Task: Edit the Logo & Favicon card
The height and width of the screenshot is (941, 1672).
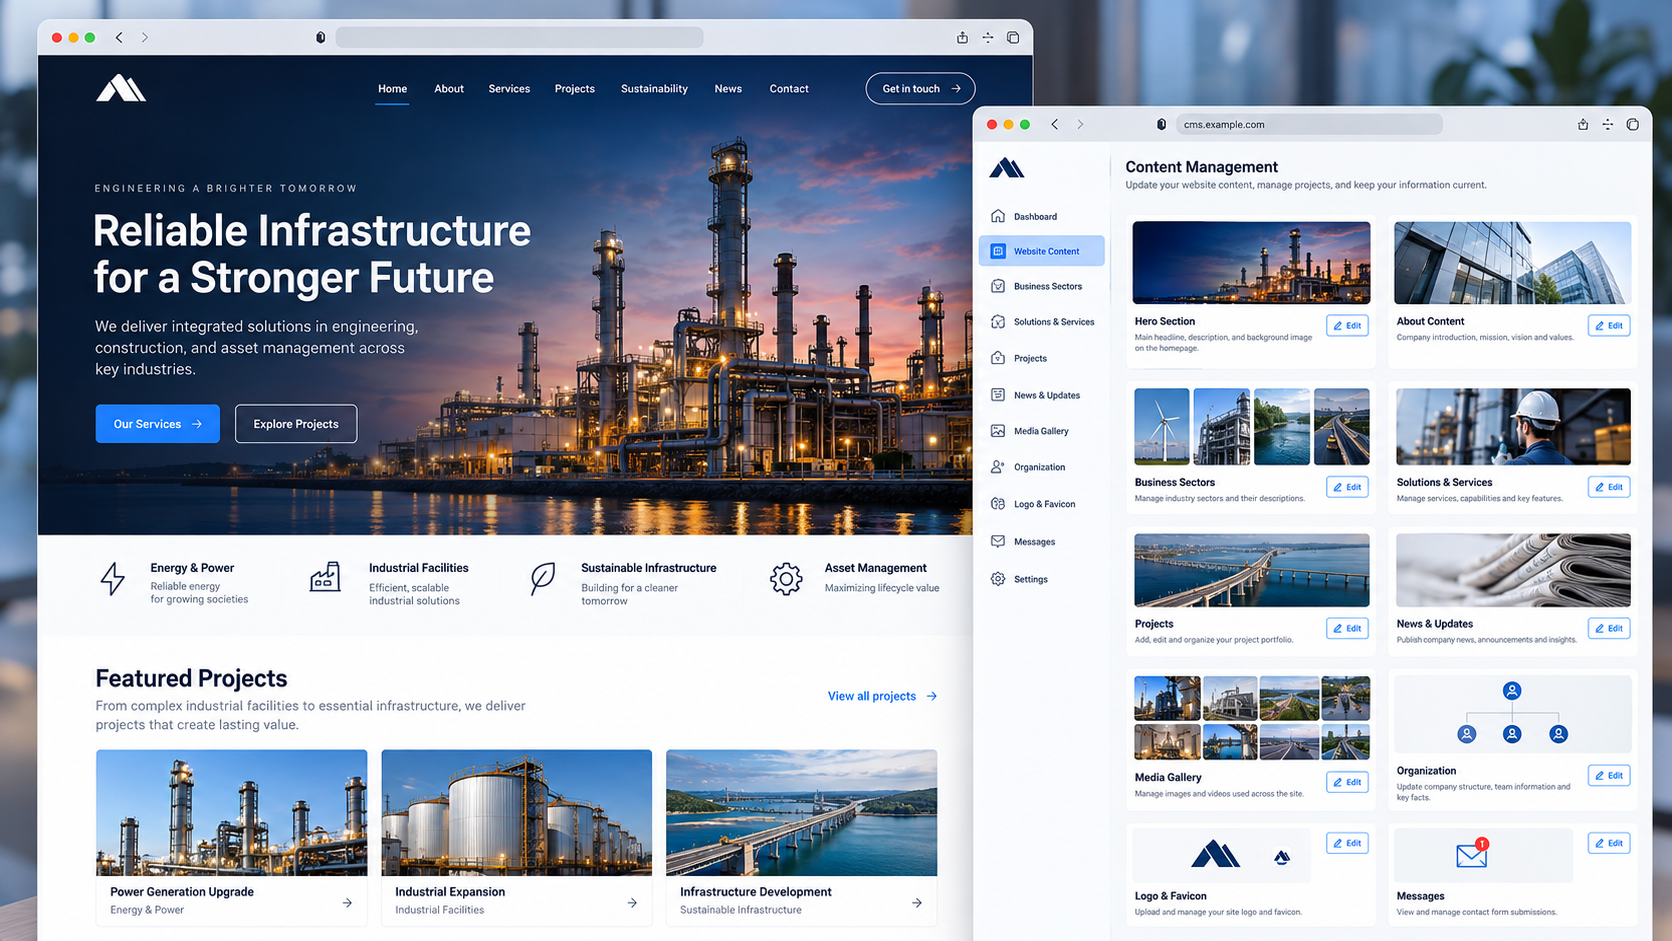Action: (x=1347, y=843)
